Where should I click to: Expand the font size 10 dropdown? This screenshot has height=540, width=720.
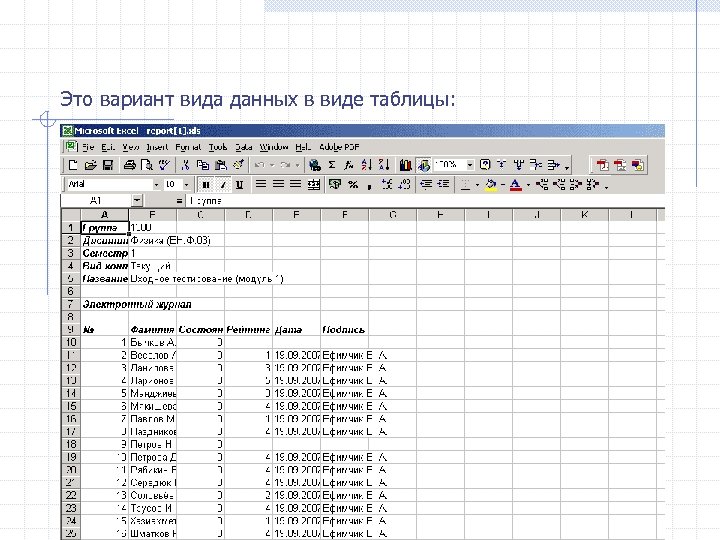pos(186,185)
